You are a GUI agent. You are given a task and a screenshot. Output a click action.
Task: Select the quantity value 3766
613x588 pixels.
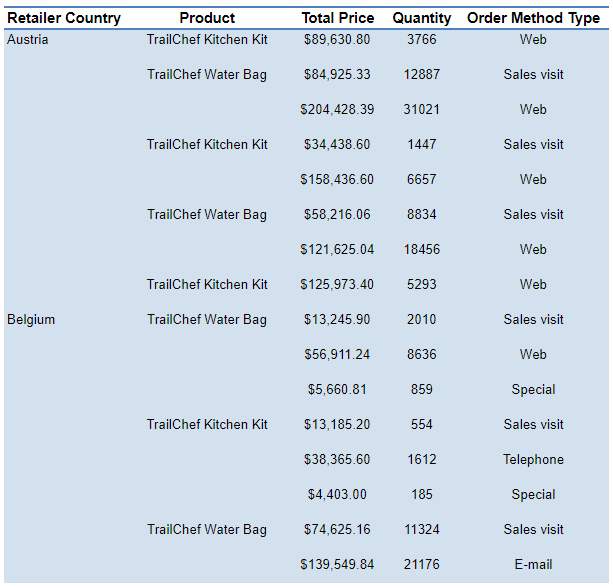pos(421,40)
